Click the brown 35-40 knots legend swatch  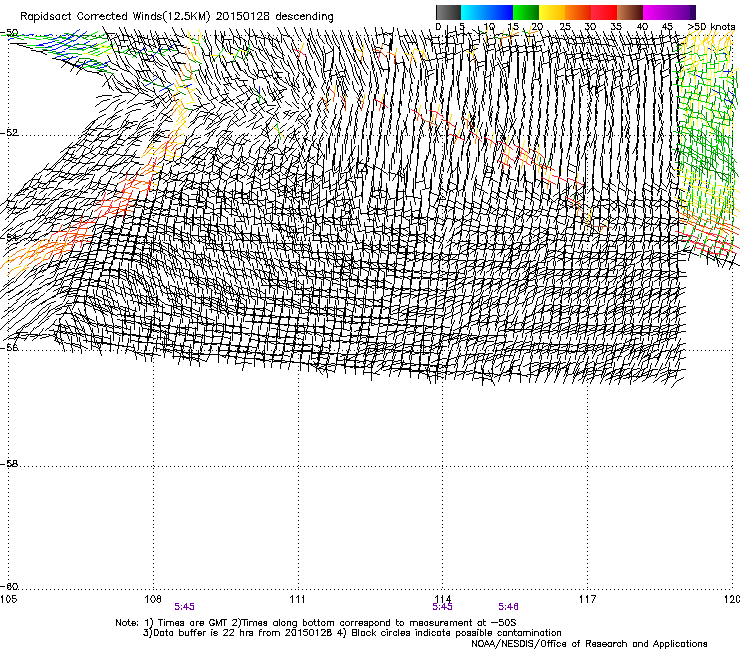[630, 12]
